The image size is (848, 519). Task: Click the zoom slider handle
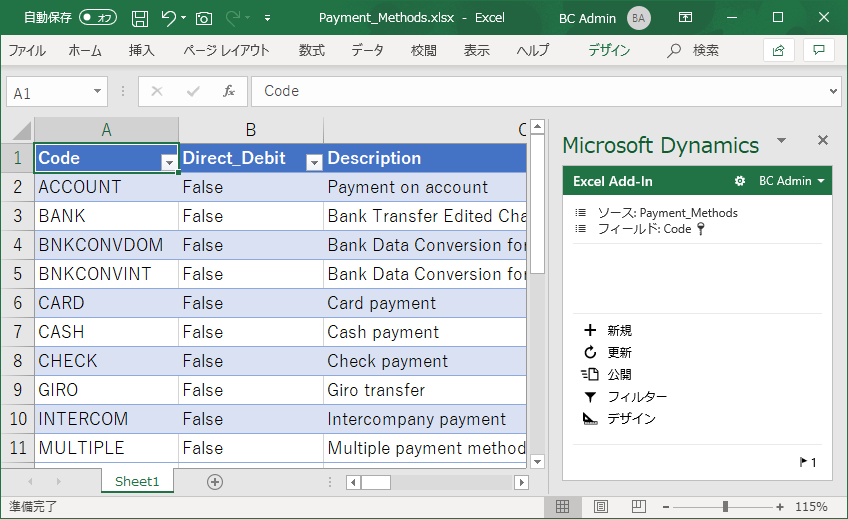tap(725, 507)
